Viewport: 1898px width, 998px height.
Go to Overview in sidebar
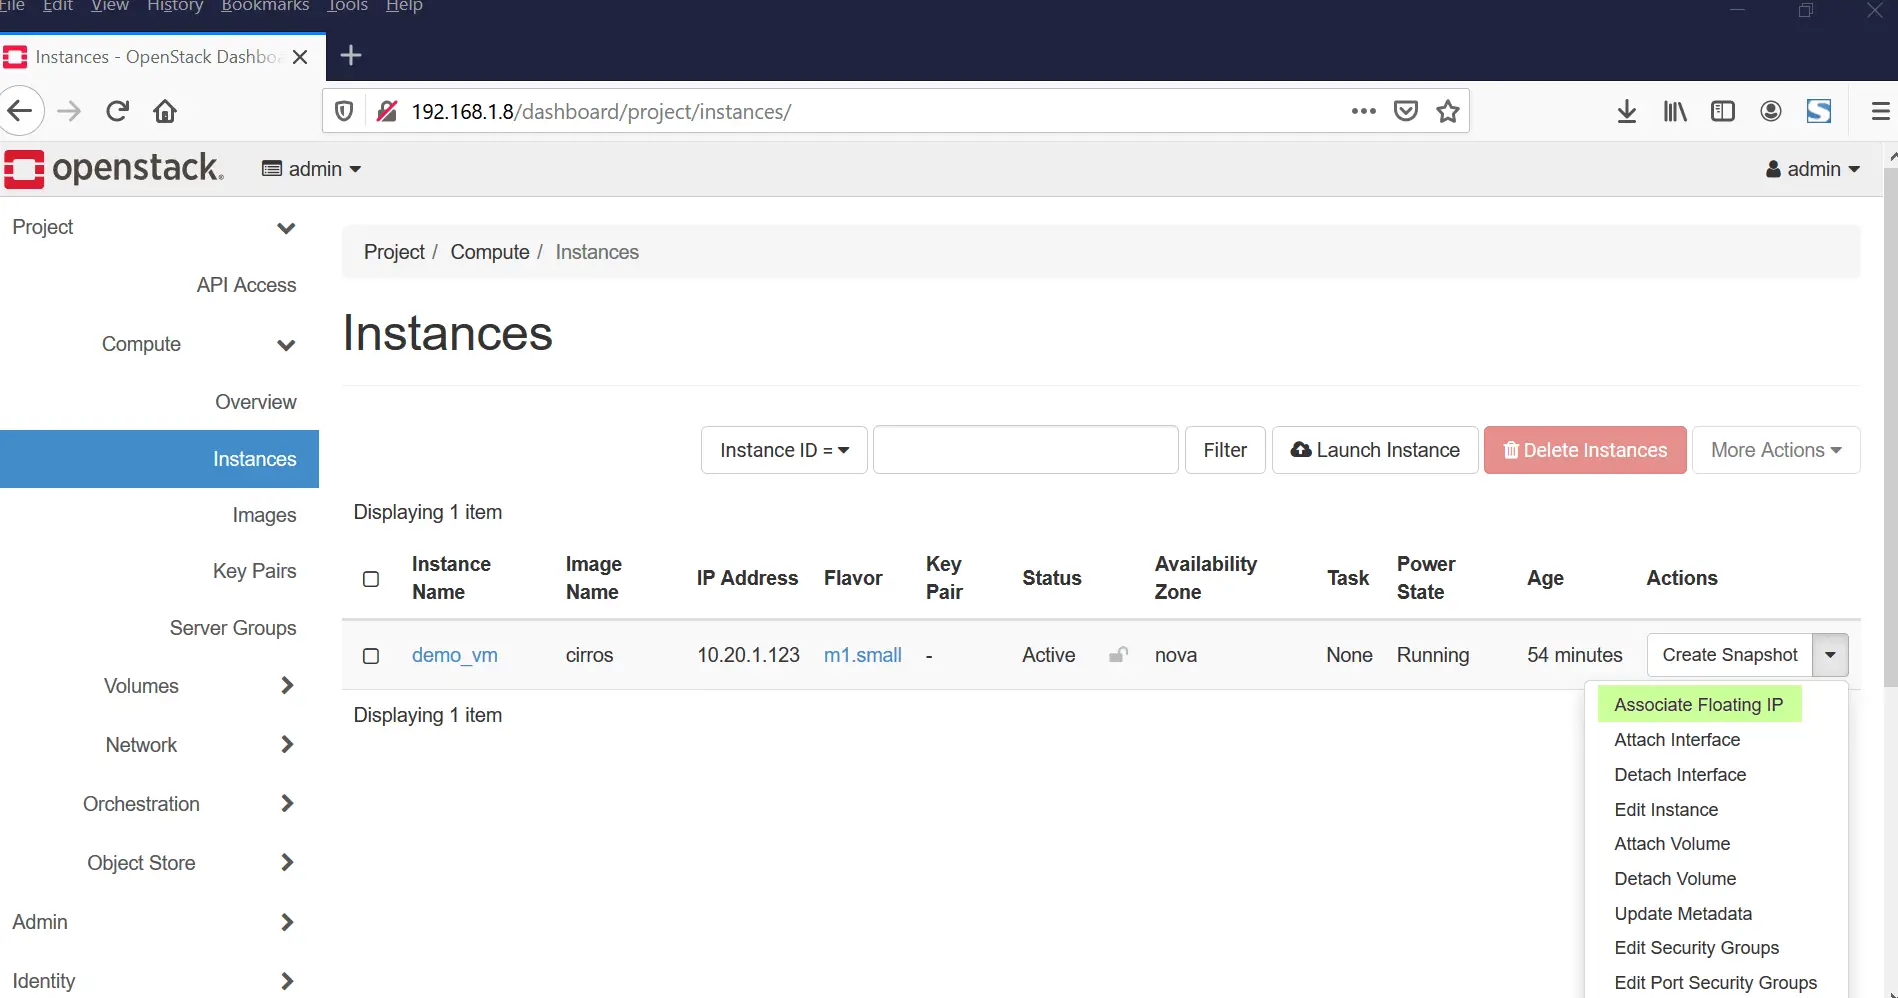[x=256, y=402]
